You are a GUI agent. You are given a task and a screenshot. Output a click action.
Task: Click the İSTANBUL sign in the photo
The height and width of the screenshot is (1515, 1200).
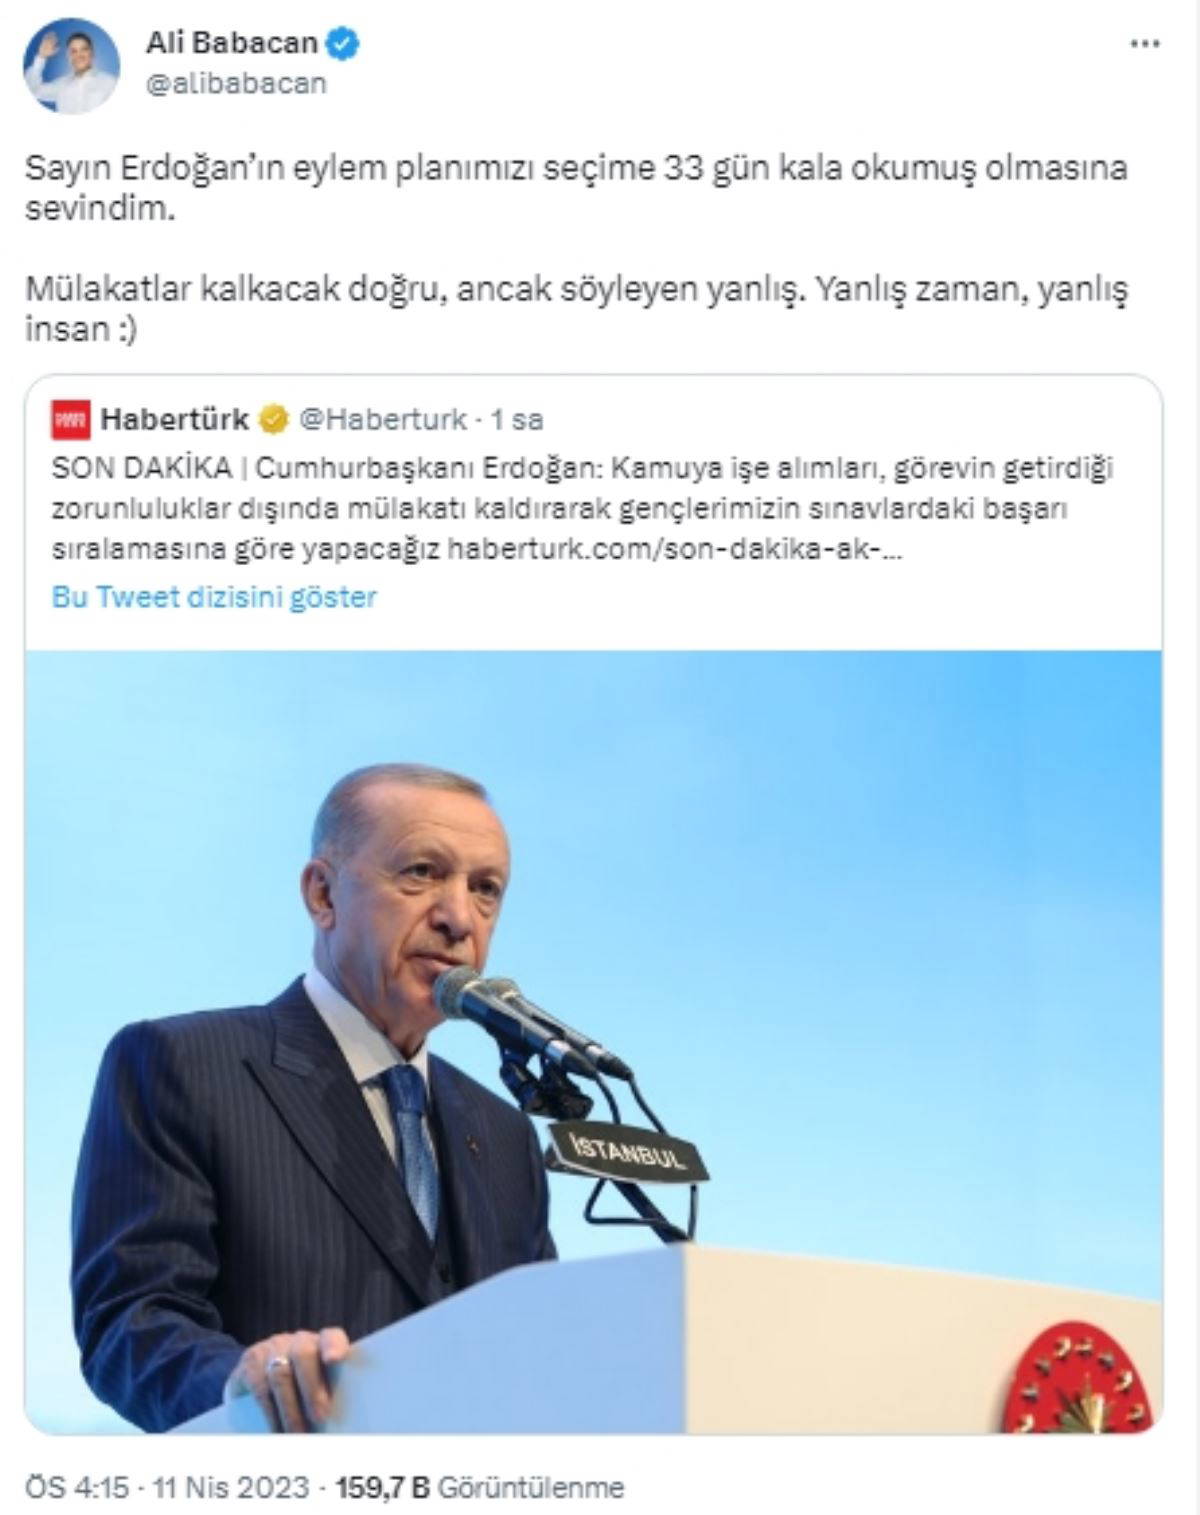628,1149
